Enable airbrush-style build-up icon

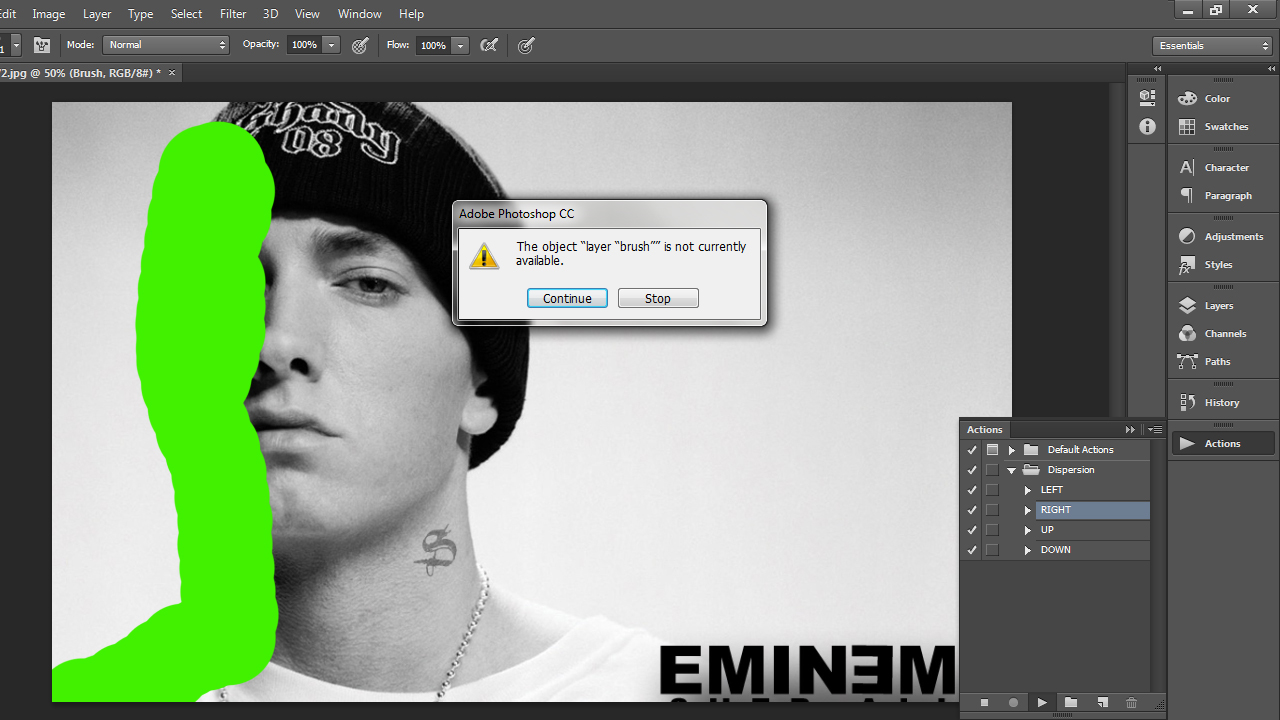click(x=489, y=45)
